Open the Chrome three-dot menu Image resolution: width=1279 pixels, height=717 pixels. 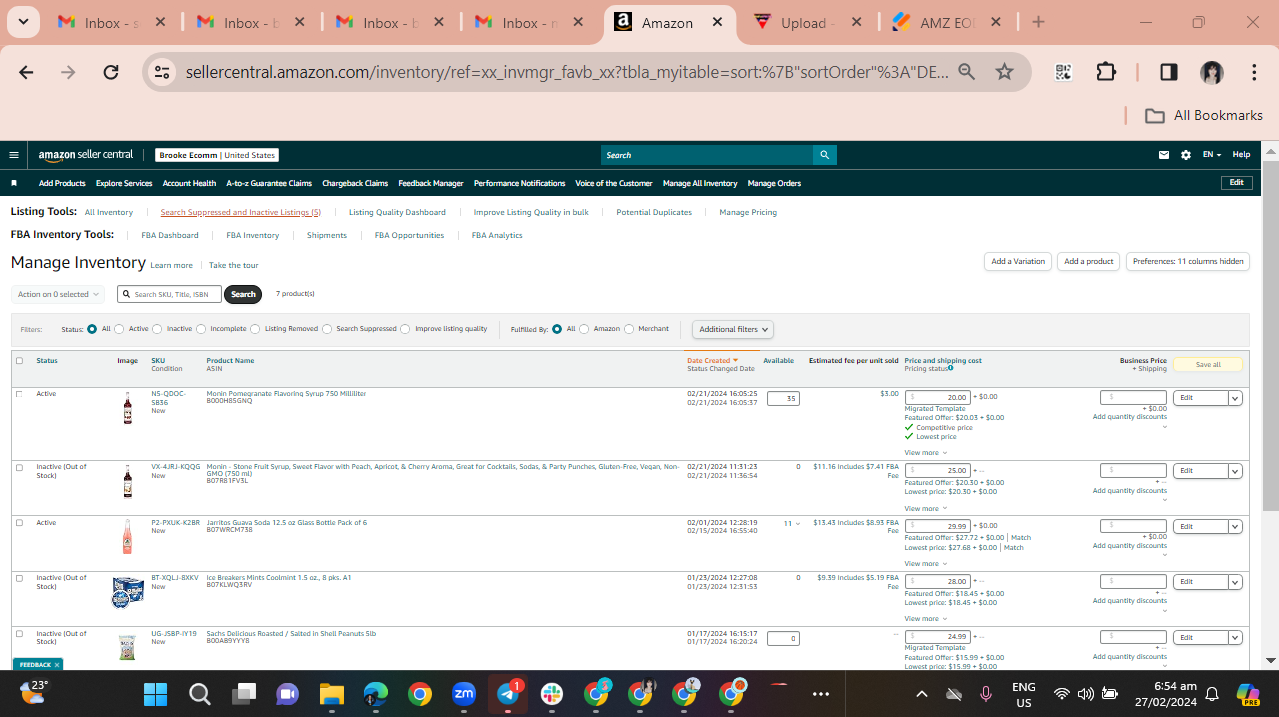pos(1254,72)
